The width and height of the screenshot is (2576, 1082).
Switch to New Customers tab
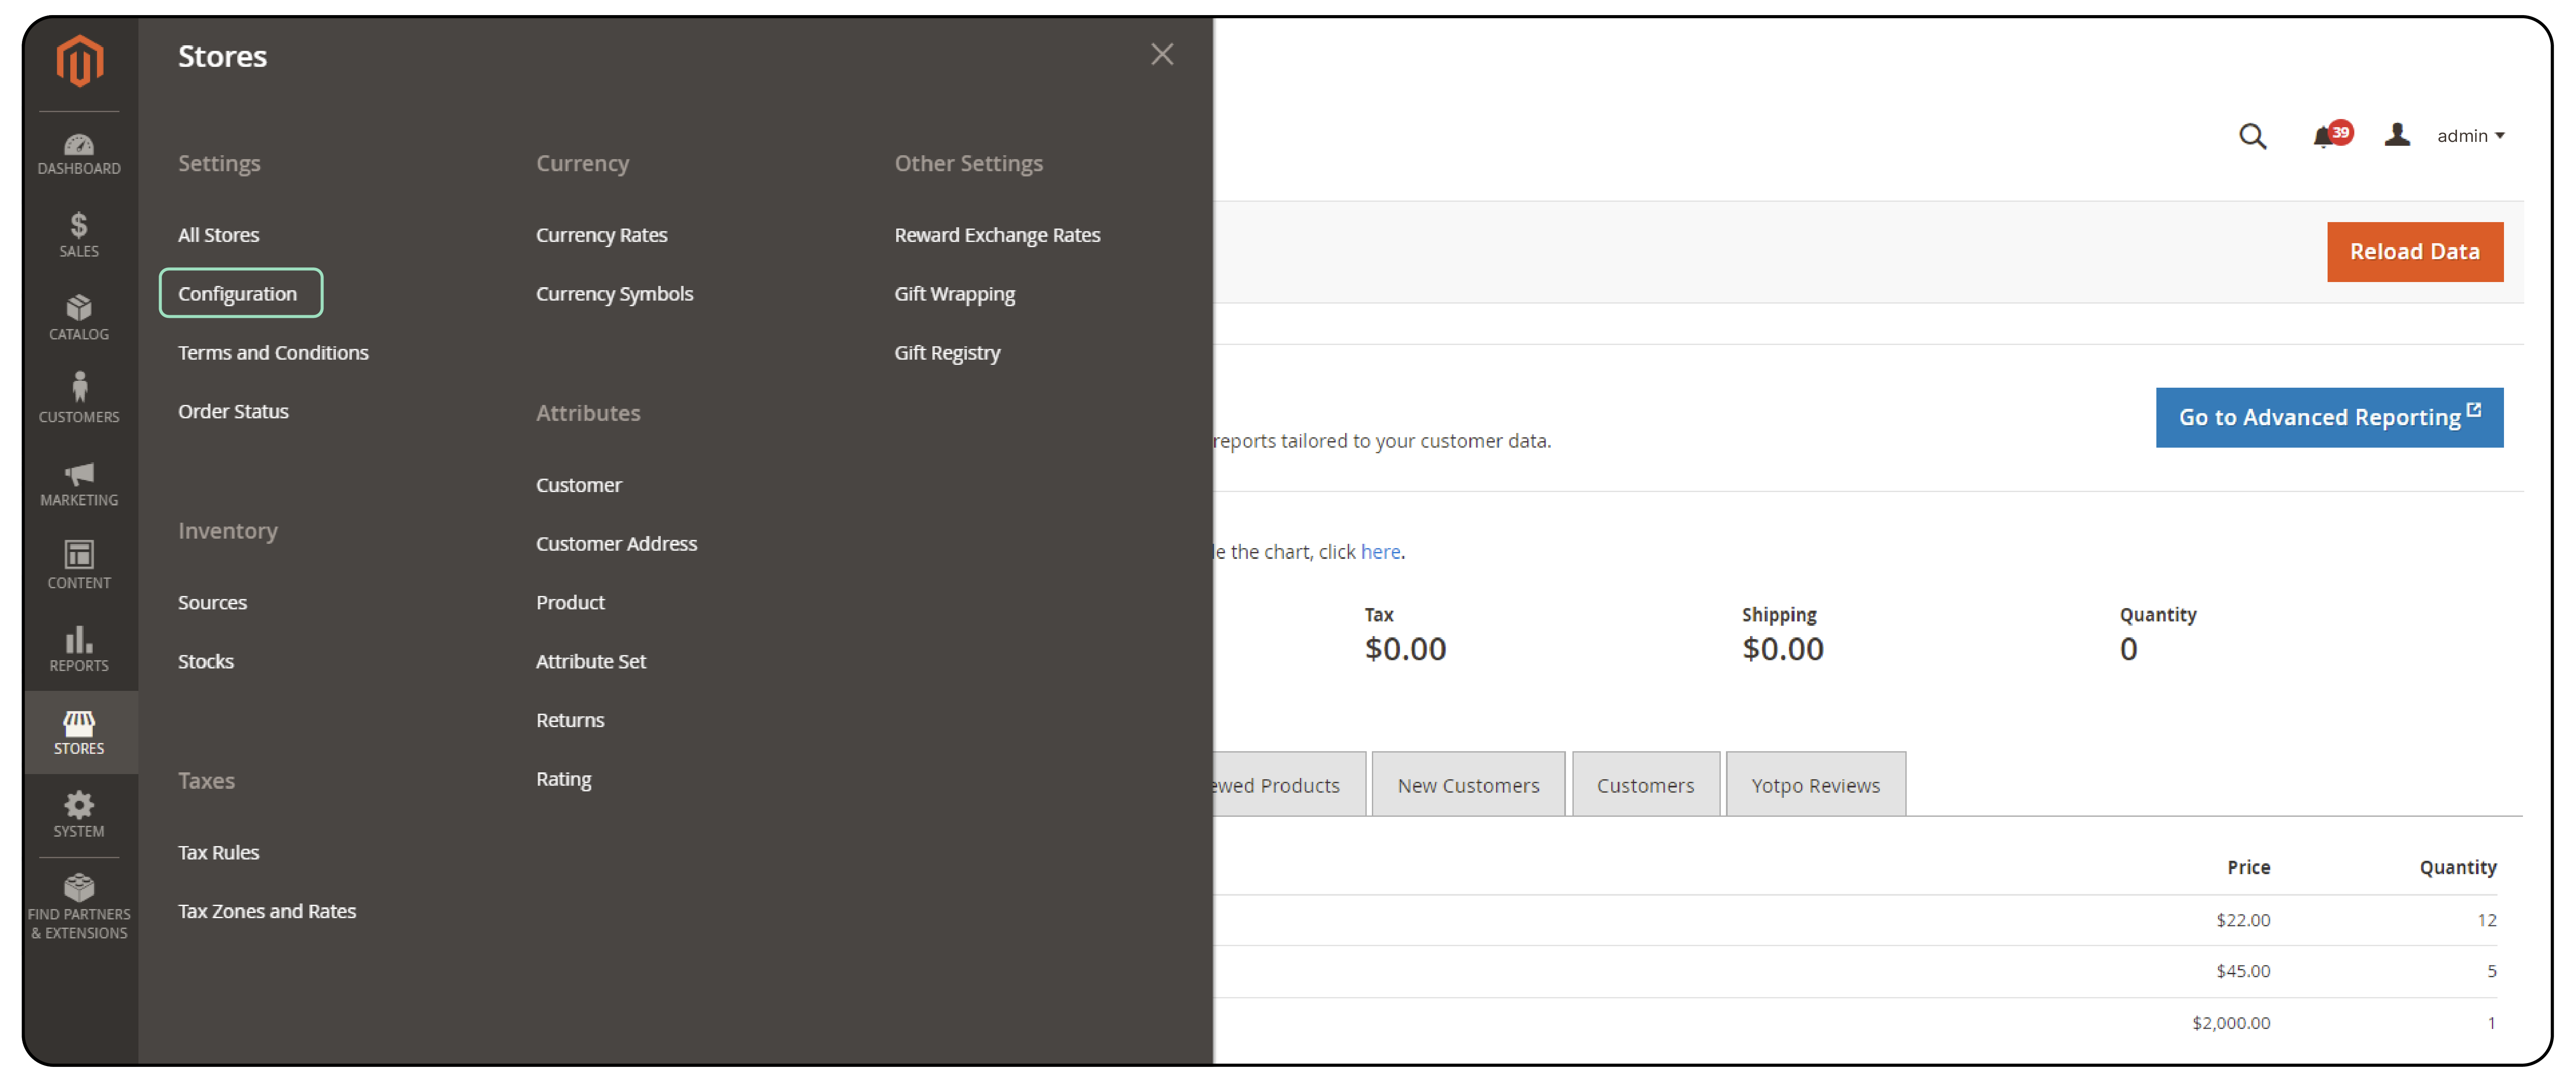[x=1468, y=785]
